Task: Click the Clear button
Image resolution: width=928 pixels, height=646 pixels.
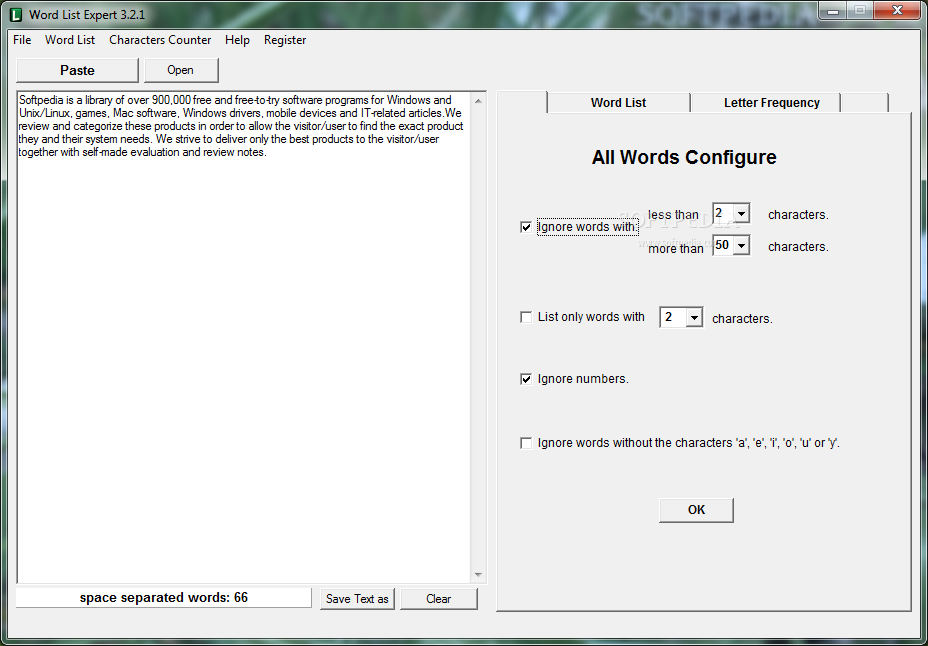Action: tap(439, 599)
